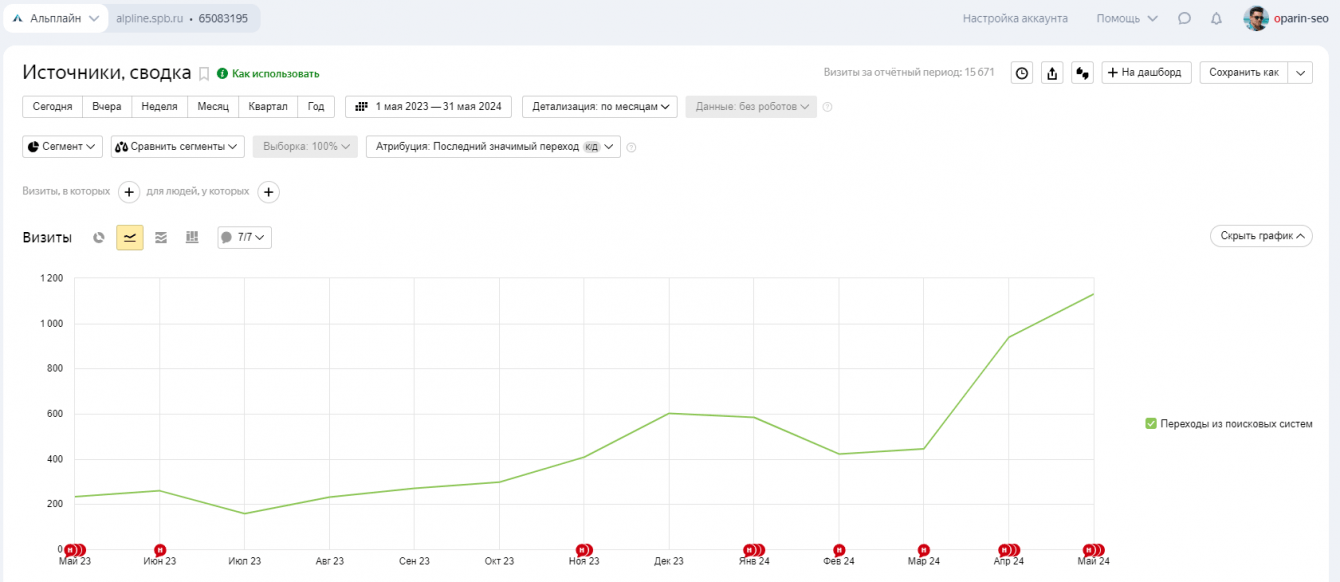This screenshot has height=582, width=1340.
Task: Select the Неделя period
Action: point(159,106)
